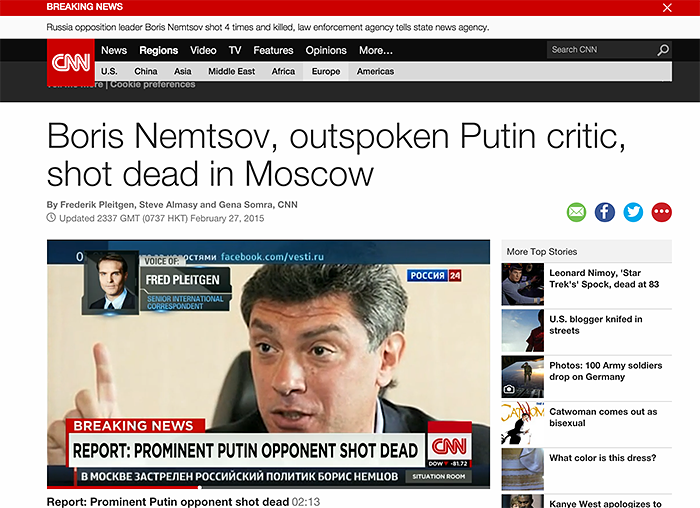
Task: Share article via green email icon
Action: [577, 212]
